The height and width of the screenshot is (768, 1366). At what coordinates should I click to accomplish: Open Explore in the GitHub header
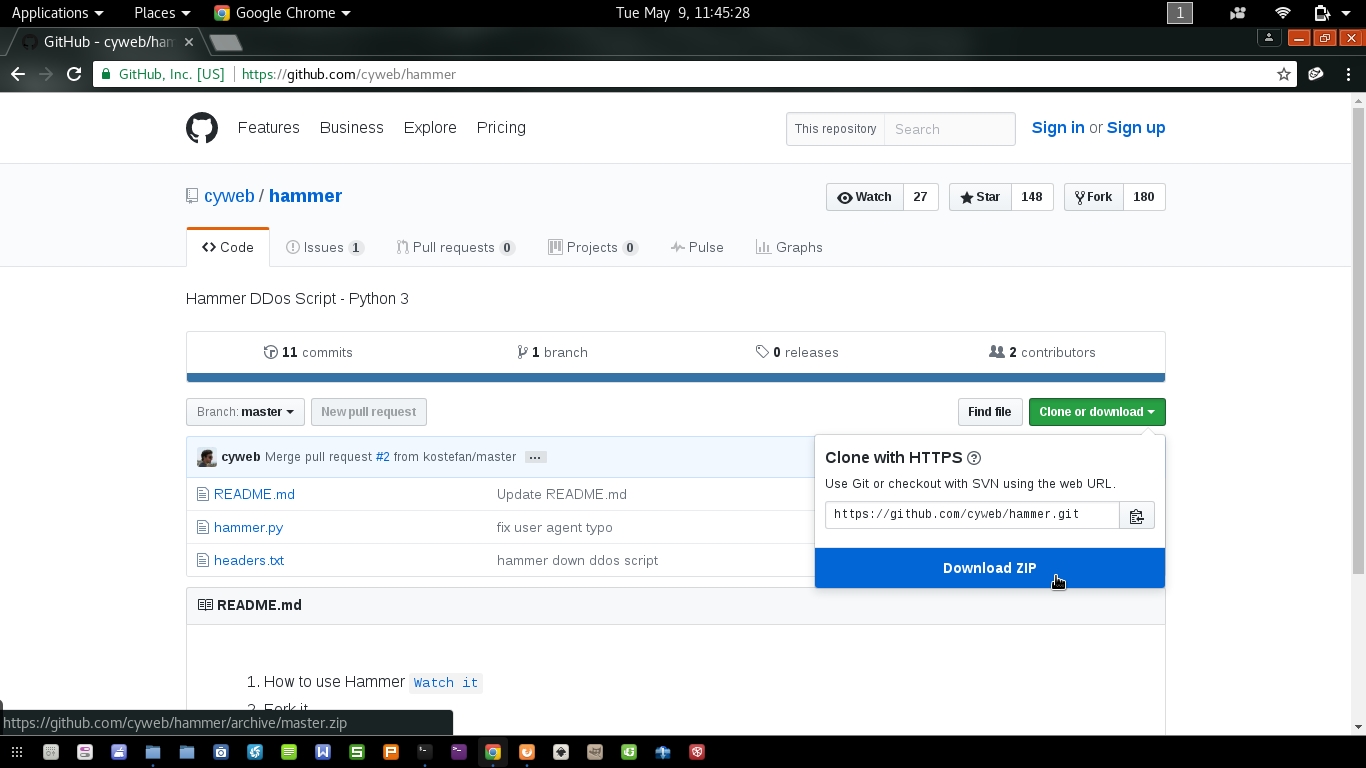(430, 128)
